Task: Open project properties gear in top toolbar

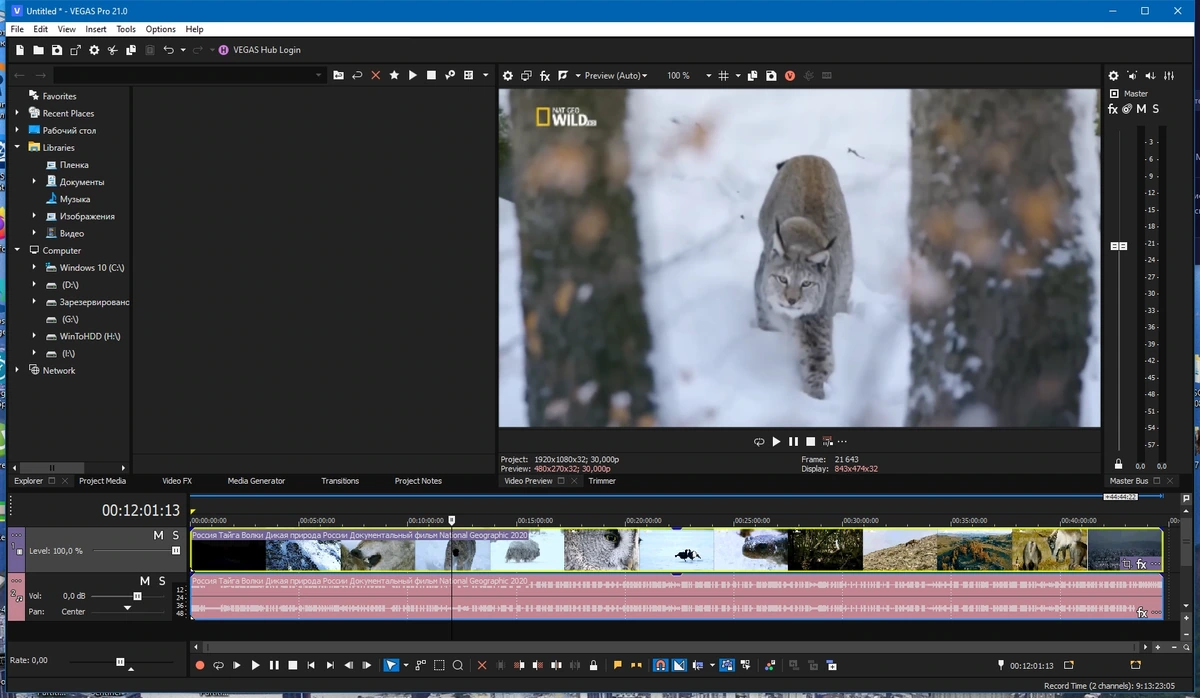Action: click(94, 50)
